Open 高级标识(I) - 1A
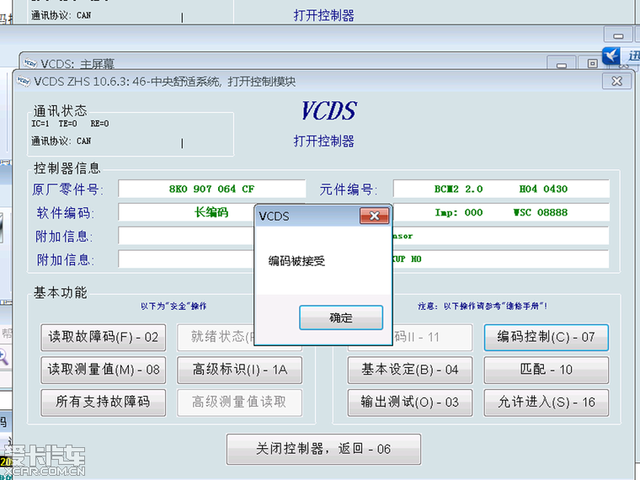The image size is (640, 480). [238, 369]
